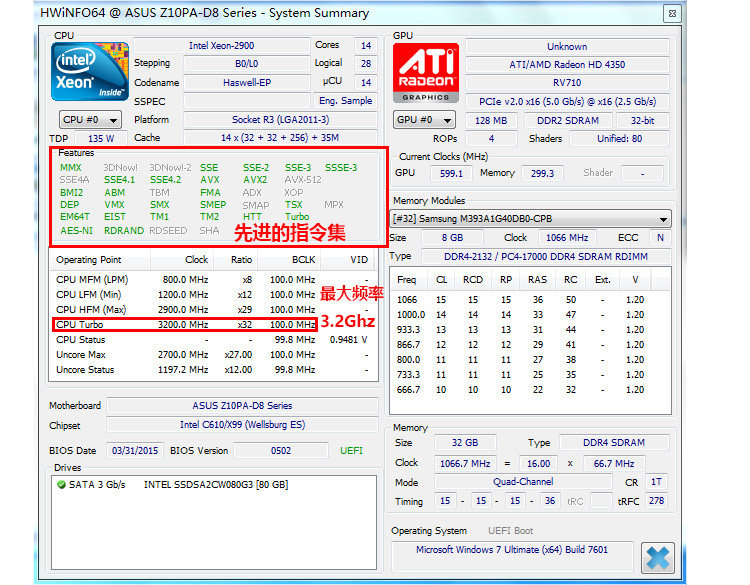Click the Ratio column header
Image resolution: width=750 pixels, height=585 pixels.
236,260
